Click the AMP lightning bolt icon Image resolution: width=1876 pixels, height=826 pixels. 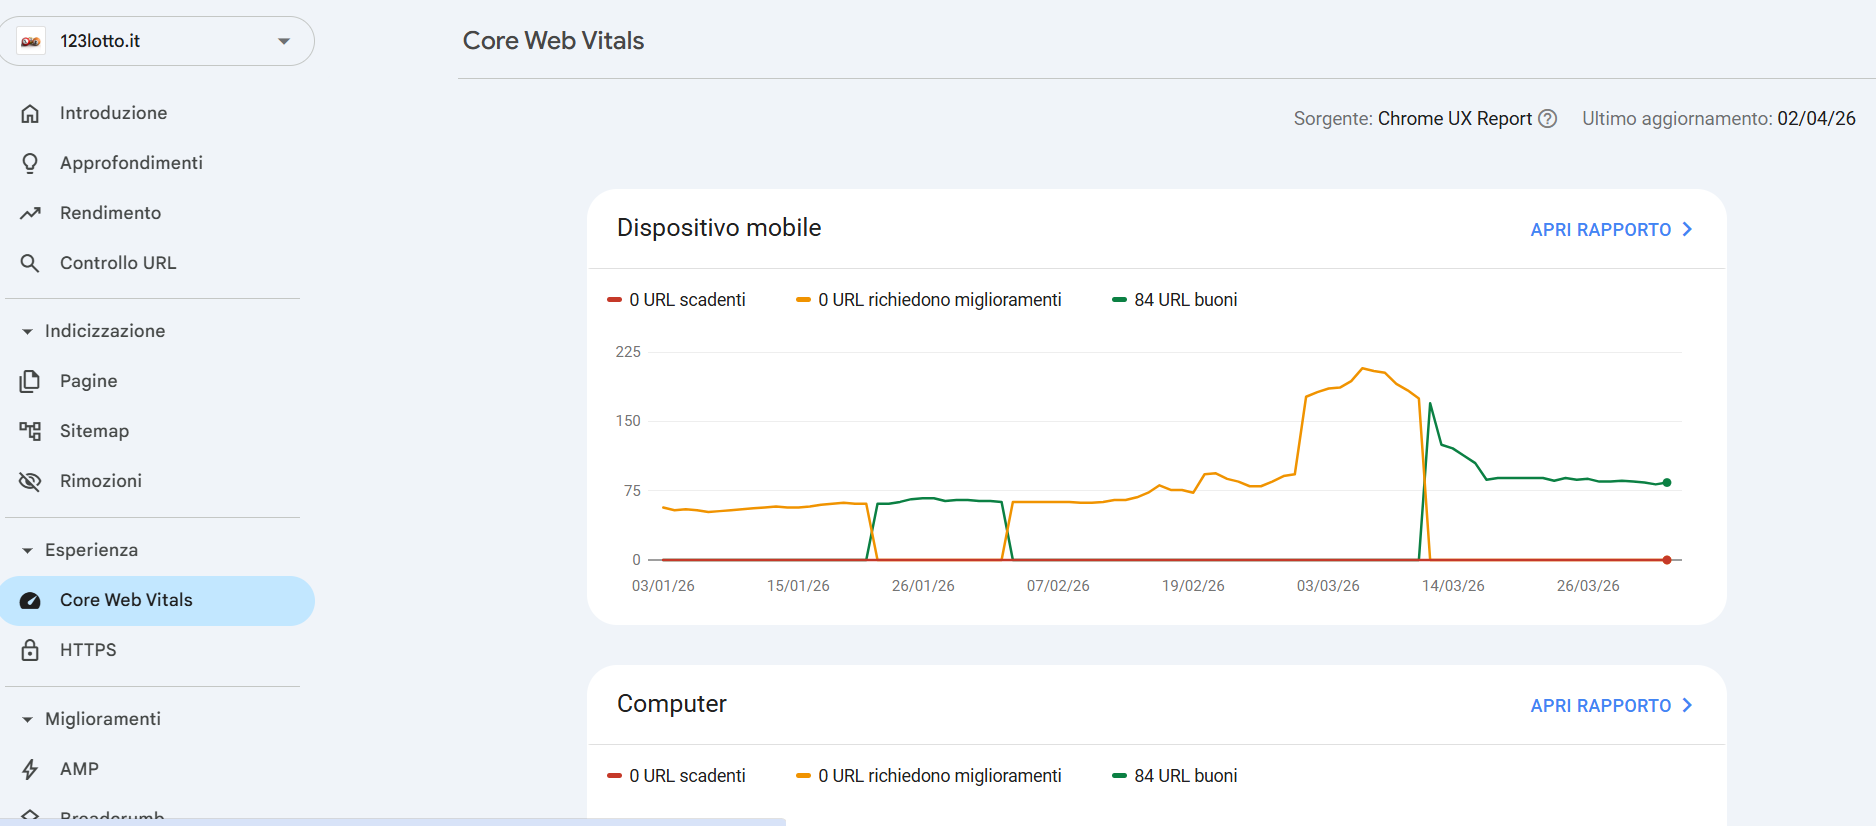pos(30,769)
